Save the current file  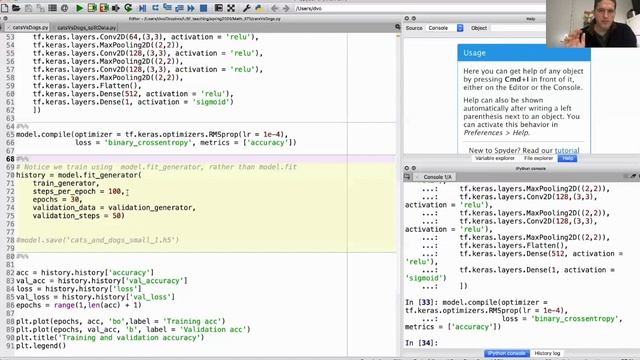(x=29, y=8)
